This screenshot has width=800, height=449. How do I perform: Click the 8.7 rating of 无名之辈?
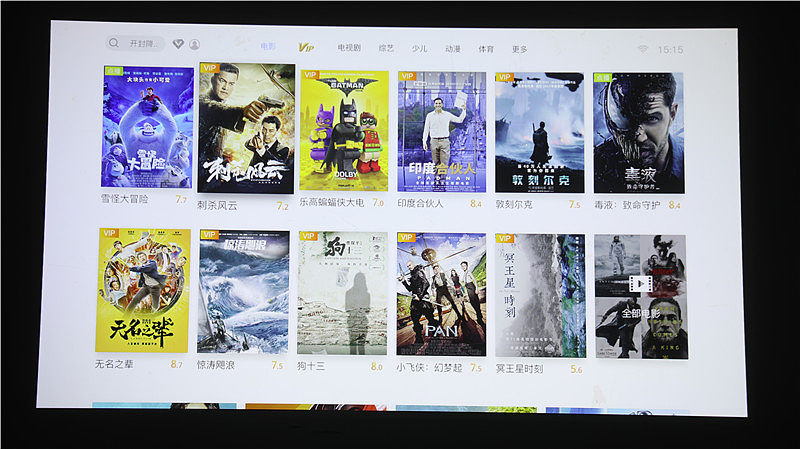pos(177,364)
